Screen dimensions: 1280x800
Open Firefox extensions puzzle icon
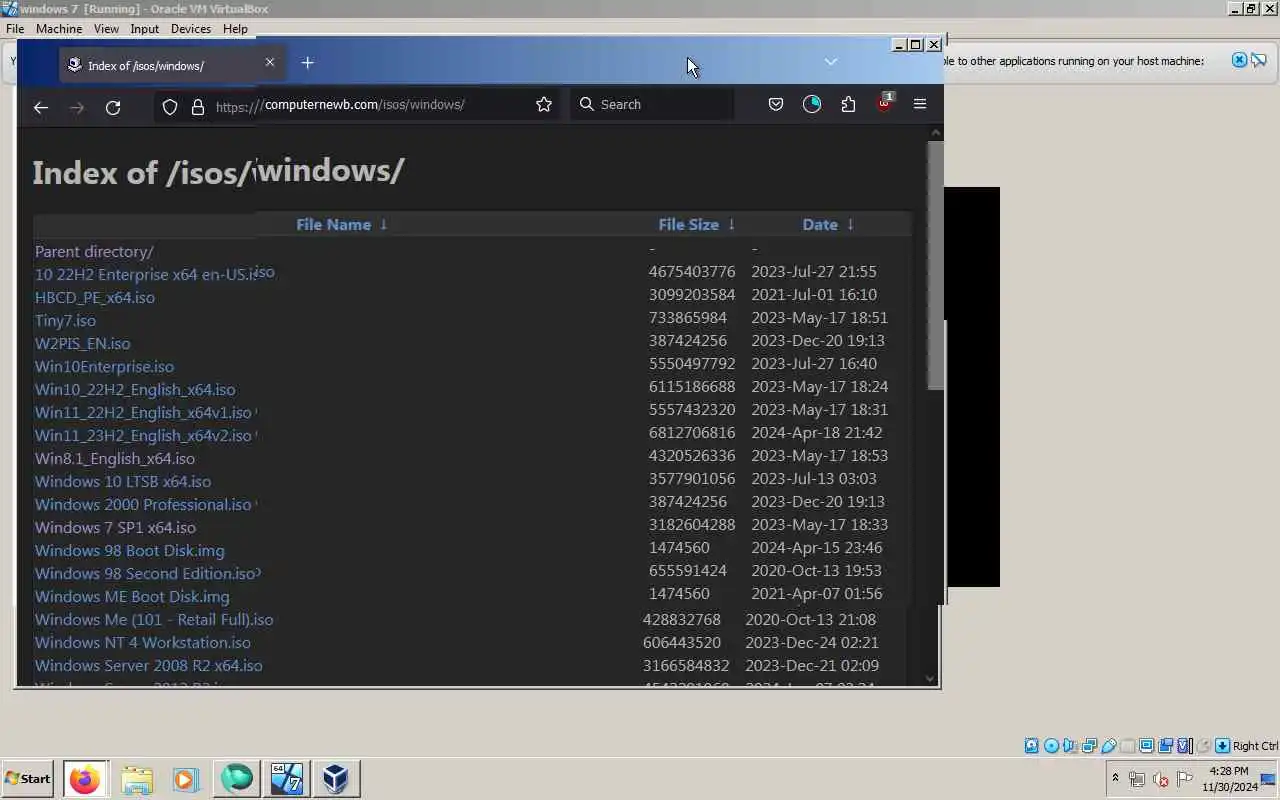tap(848, 104)
